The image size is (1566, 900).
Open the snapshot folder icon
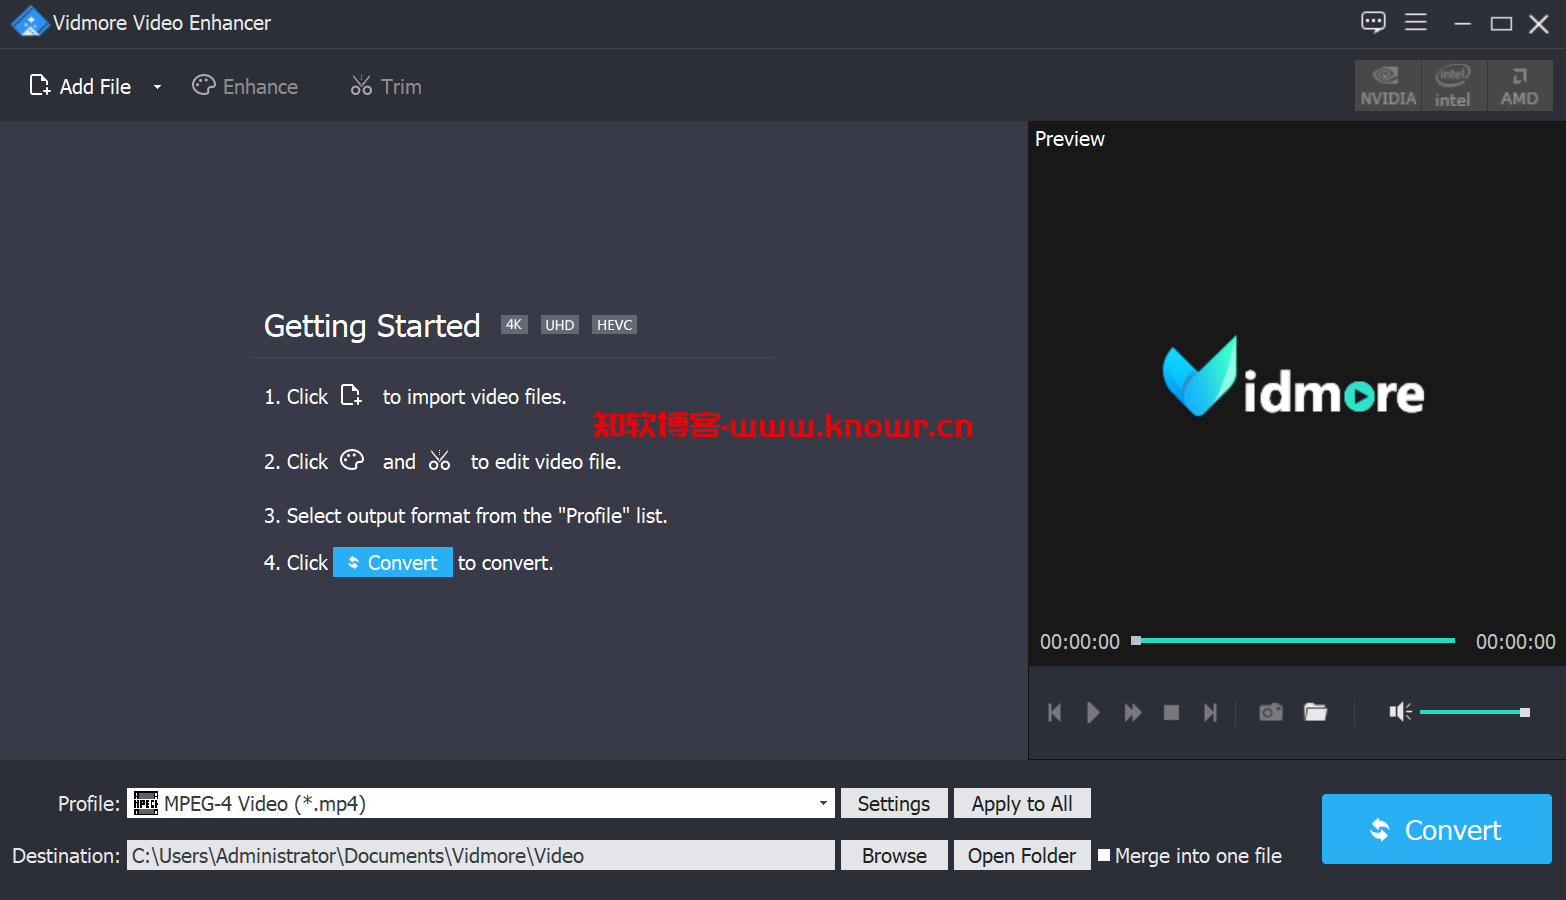click(1315, 712)
